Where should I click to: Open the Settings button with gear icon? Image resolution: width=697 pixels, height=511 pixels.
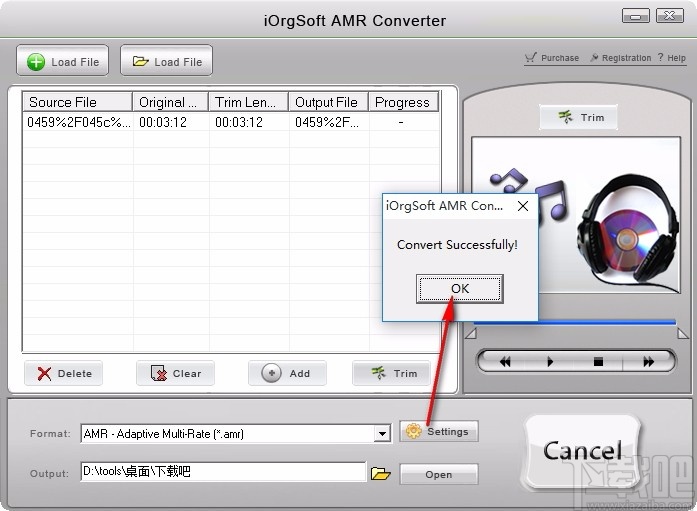pos(439,431)
